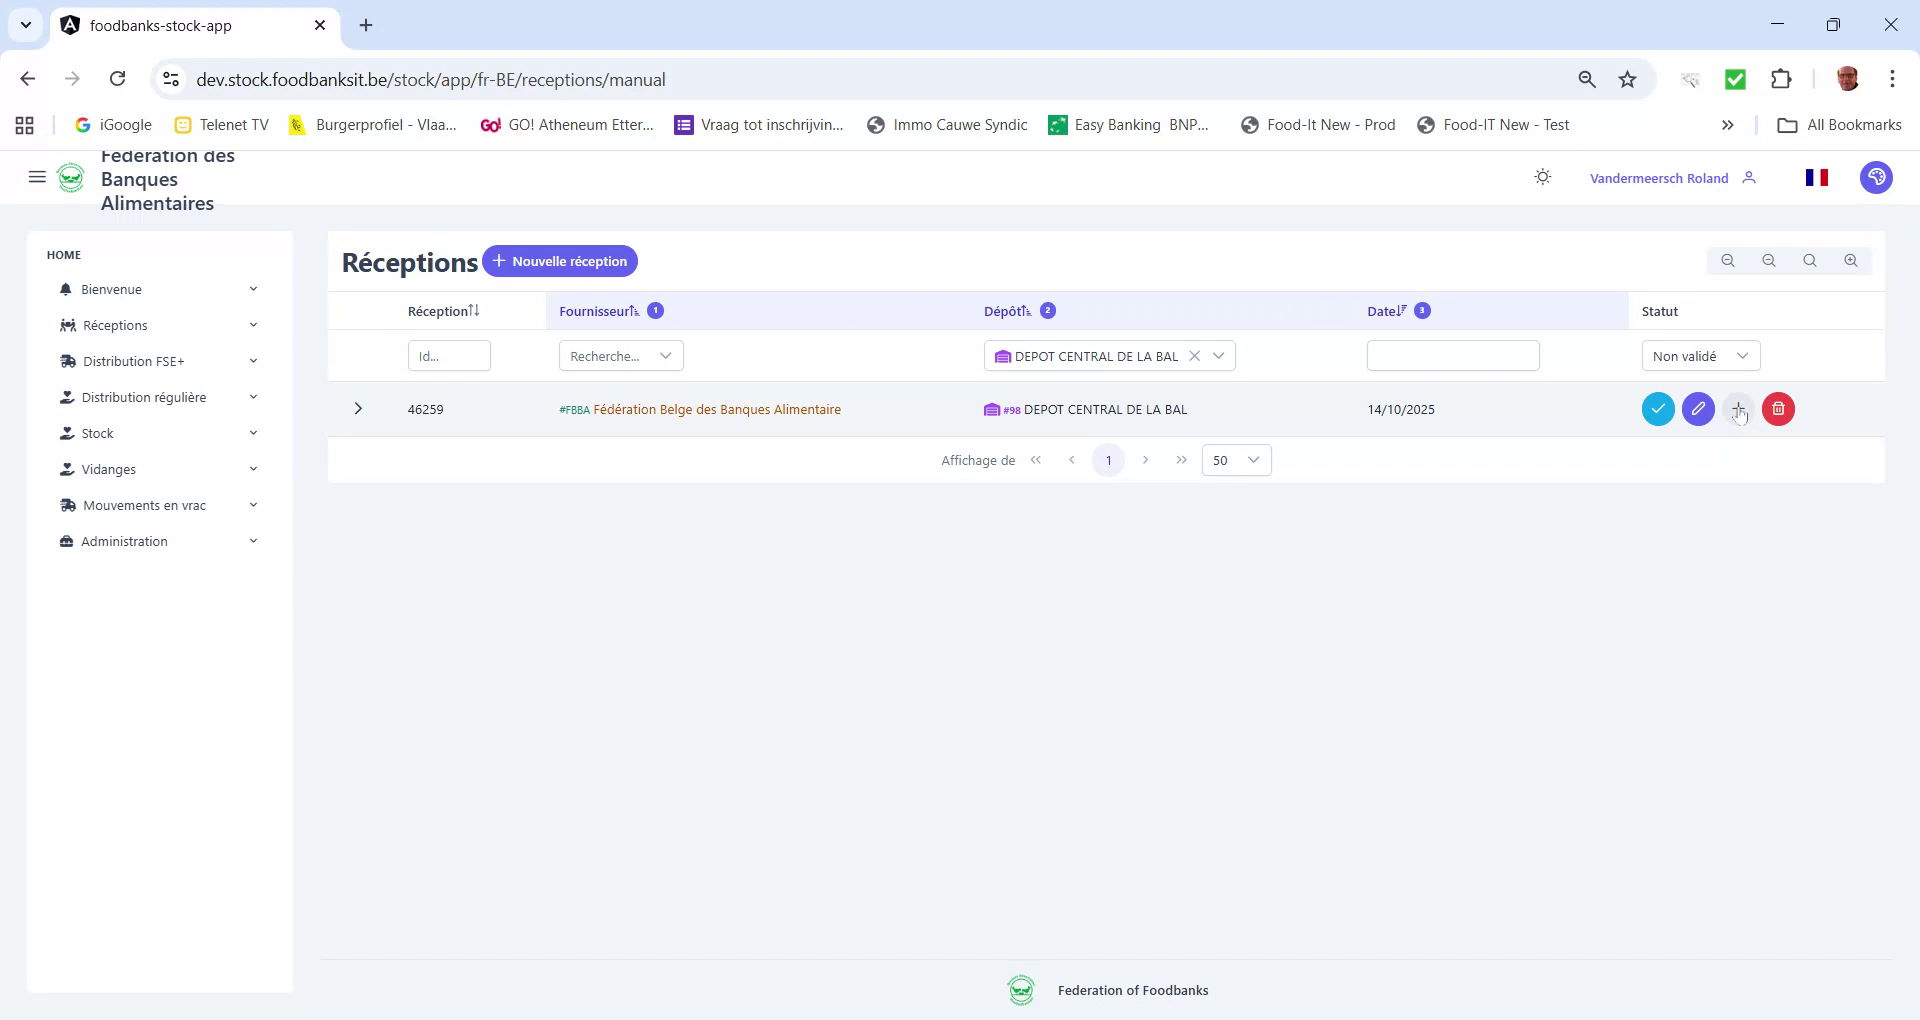Toggle light mode with the sun icon
The image size is (1920, 1020).
pos(1542,176)
